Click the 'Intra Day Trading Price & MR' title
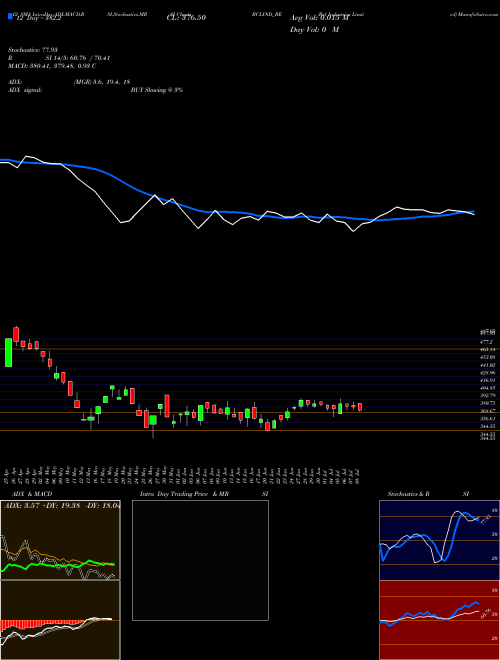The width and height of the screenshot is (500, 660). pyautogui.click(x=184, y=494)
